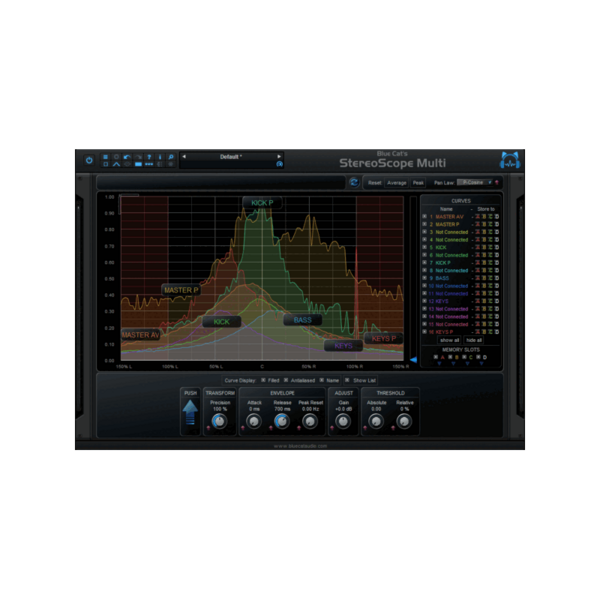
Task: Click the info 'i' icon
Action: (x=160, y=157)
